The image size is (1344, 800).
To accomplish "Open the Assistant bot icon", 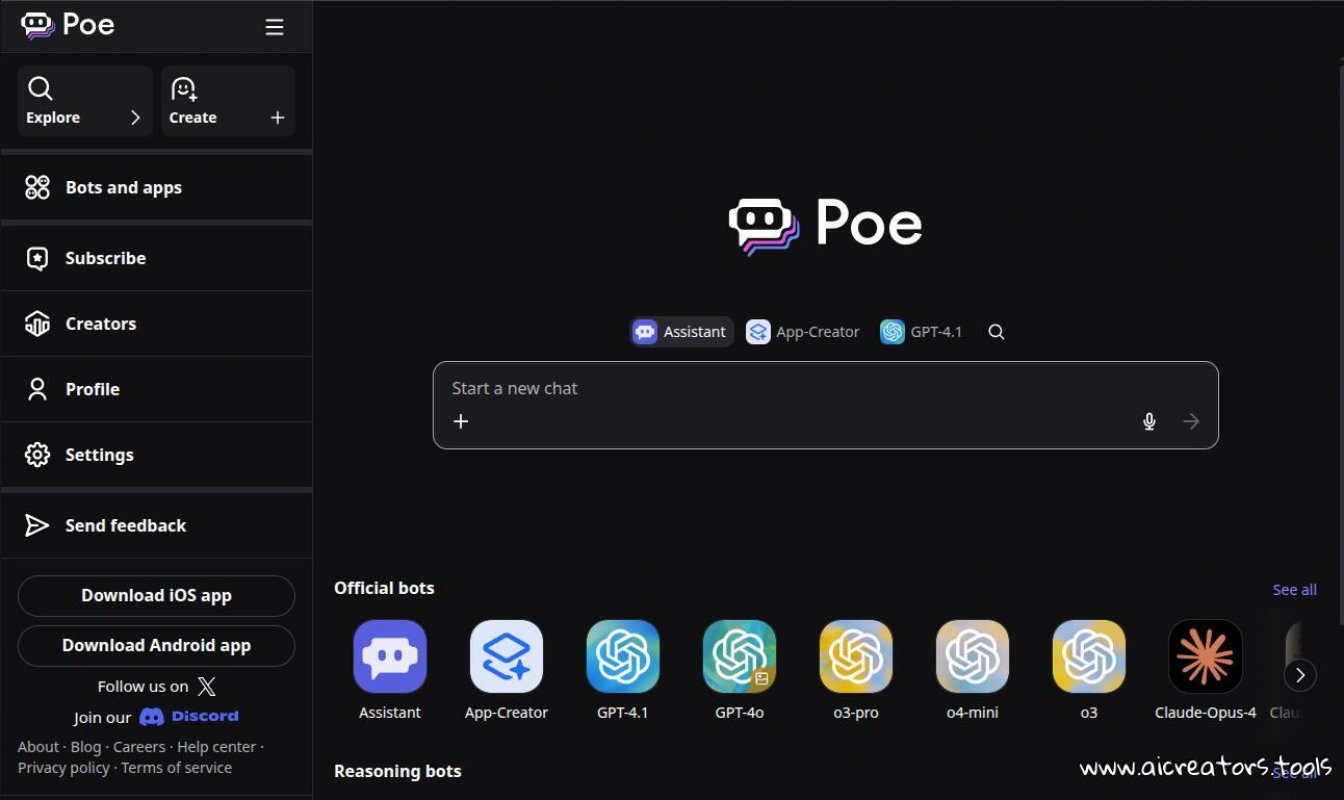I will click(x=389, y=657).
